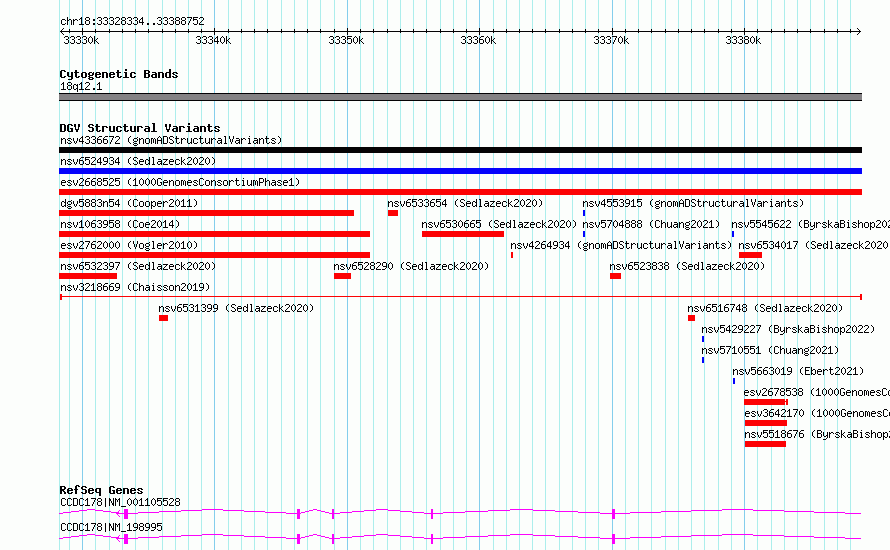Select the small red nsv6531399 marker
This screenshot has width=890, height=550.
click(163, 318)
